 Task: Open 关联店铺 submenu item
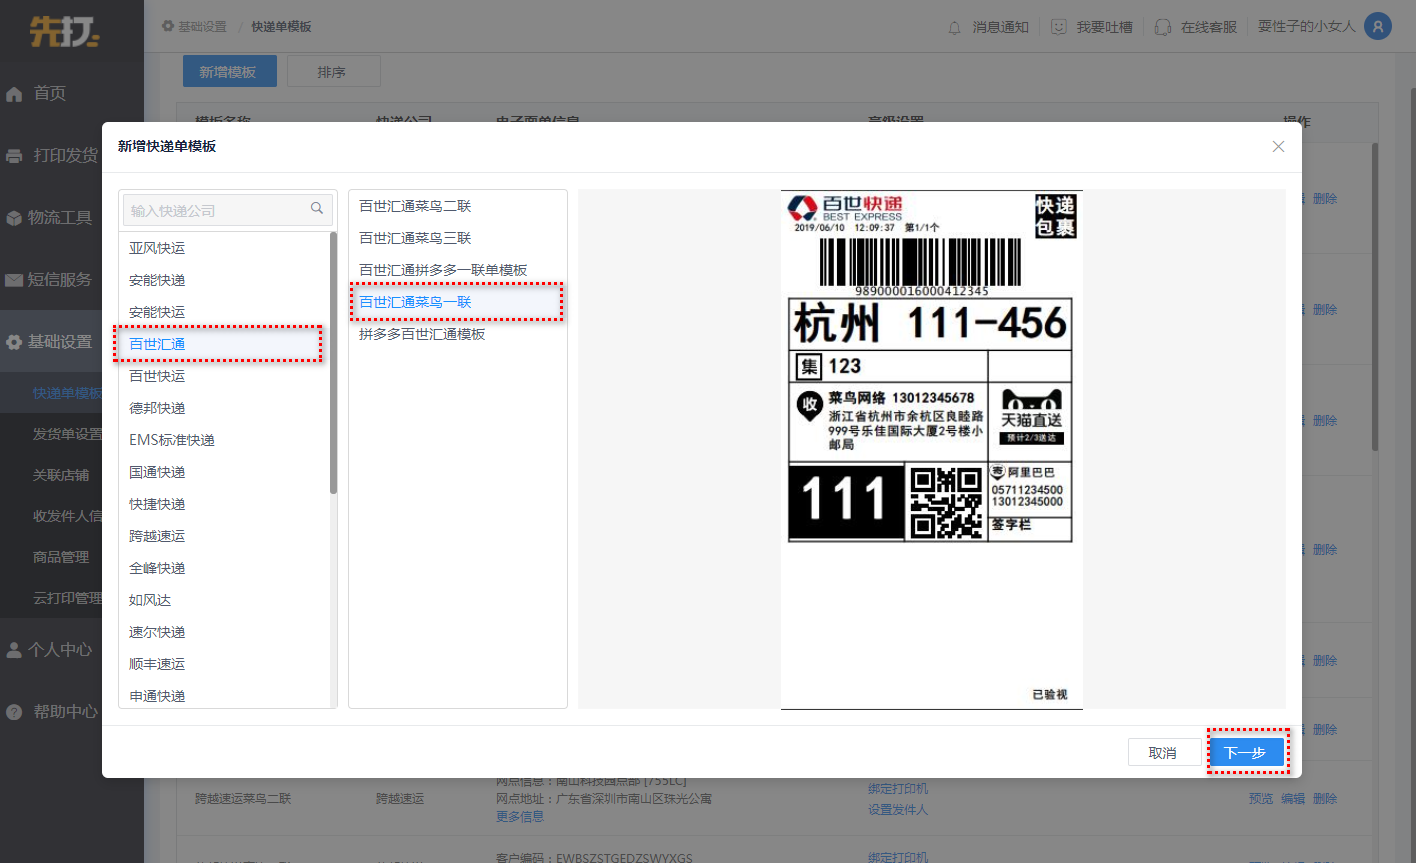click(61, 475)
